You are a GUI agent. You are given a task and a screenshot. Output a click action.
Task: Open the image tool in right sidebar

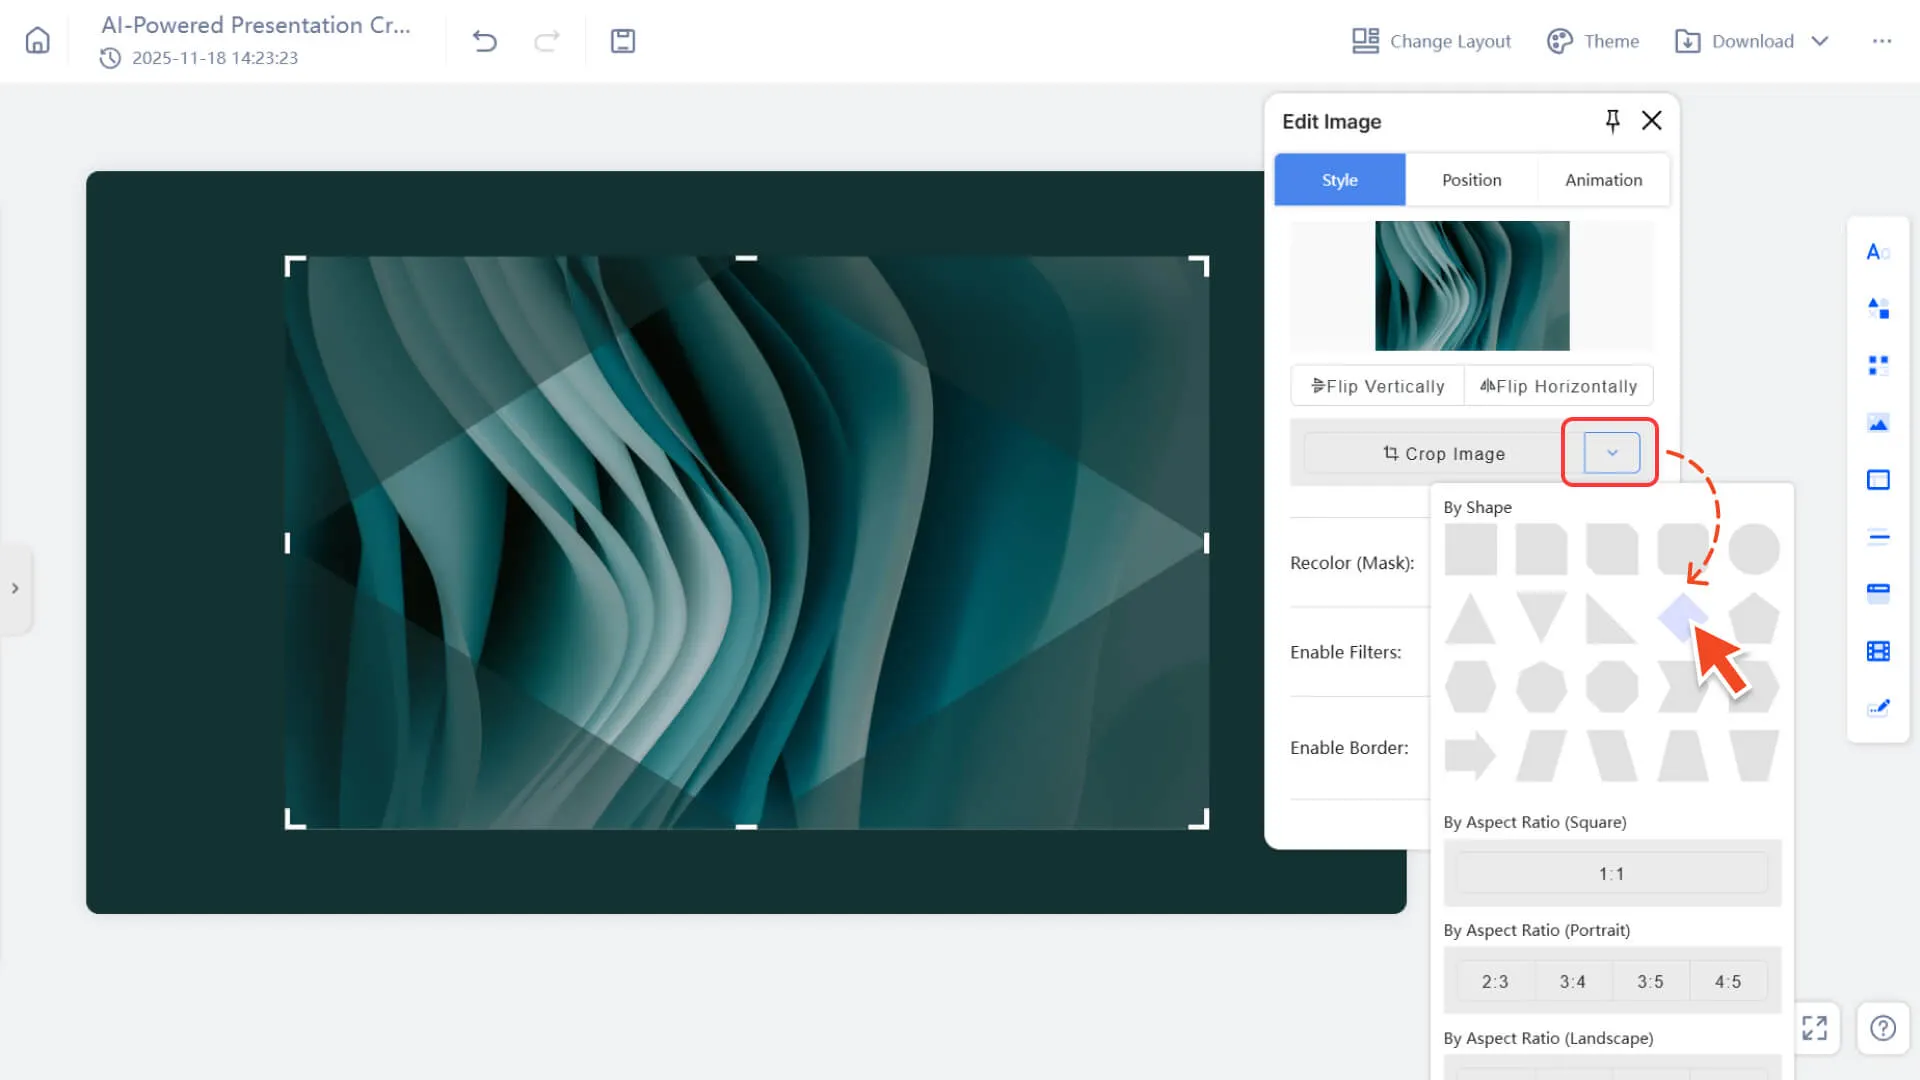pos(1878,423)
